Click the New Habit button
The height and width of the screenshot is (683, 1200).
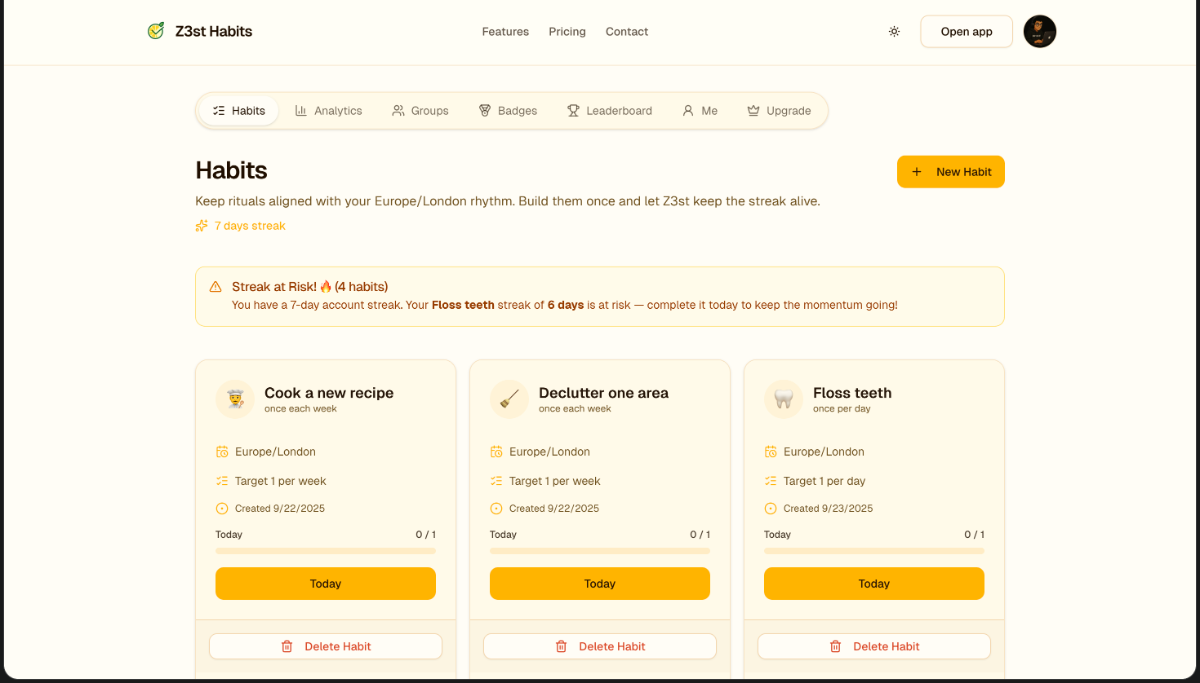(x=950, y=172)
